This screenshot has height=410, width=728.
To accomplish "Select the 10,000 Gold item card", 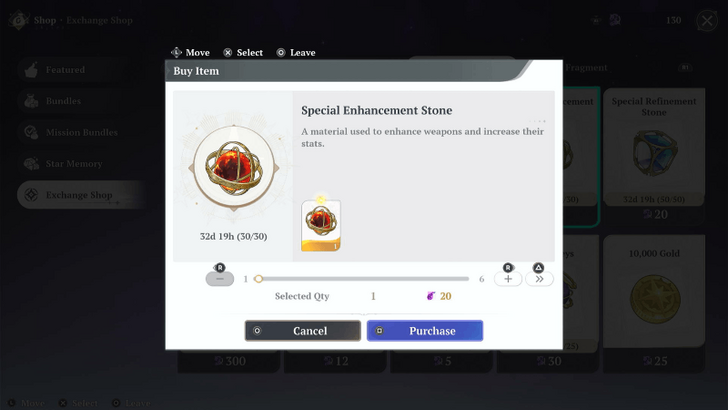I will pos(654,302).
